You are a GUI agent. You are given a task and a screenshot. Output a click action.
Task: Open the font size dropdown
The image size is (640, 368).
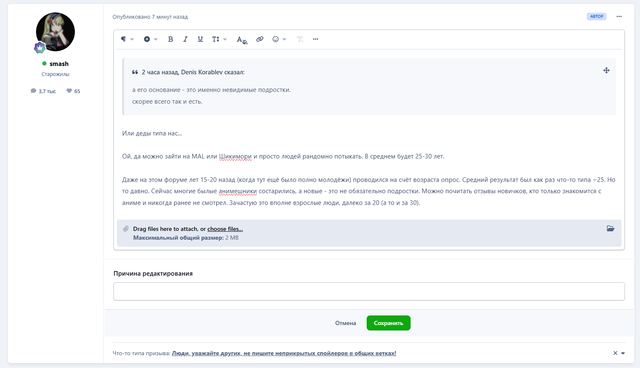pos(219,39)
